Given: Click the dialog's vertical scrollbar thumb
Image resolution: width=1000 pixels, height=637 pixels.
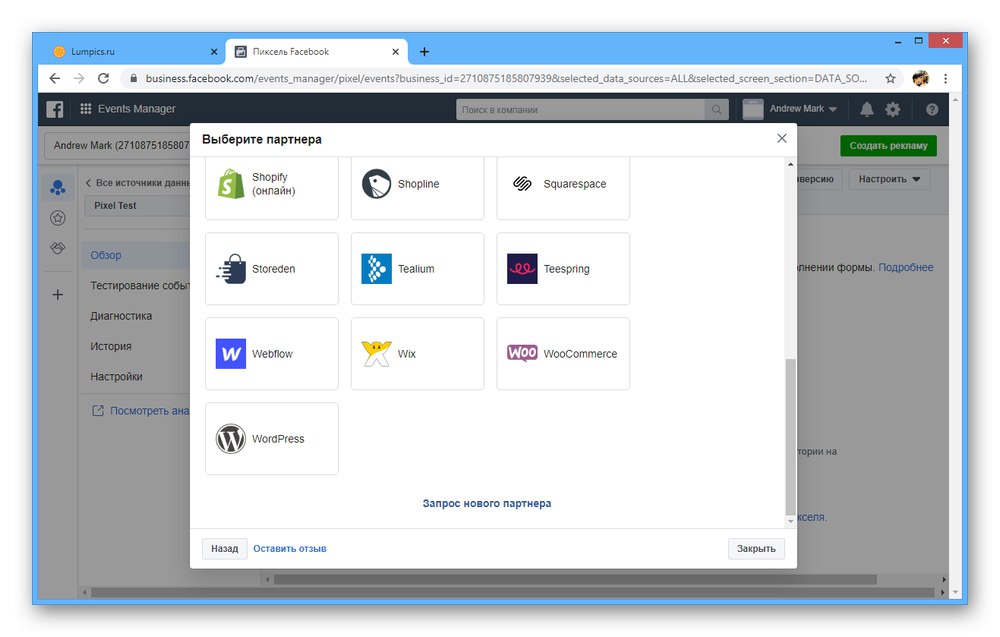Looking at the screenshot, I should [x=791, y=436].
